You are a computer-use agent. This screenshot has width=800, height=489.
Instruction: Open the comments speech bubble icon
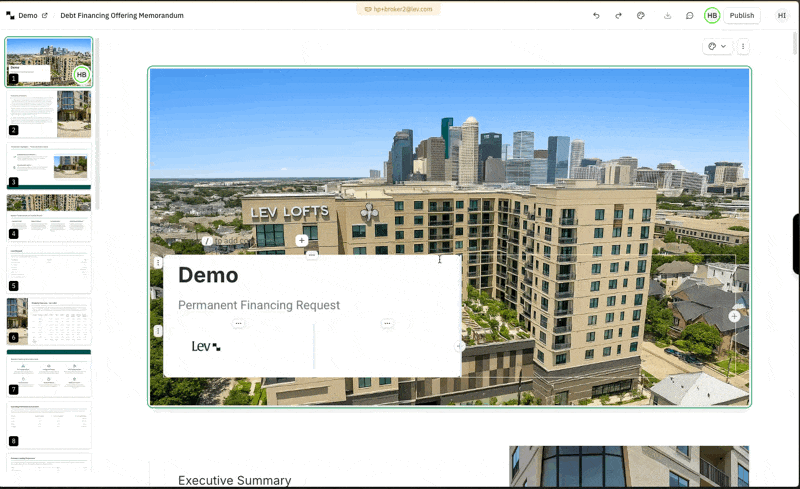pos(689,16)
